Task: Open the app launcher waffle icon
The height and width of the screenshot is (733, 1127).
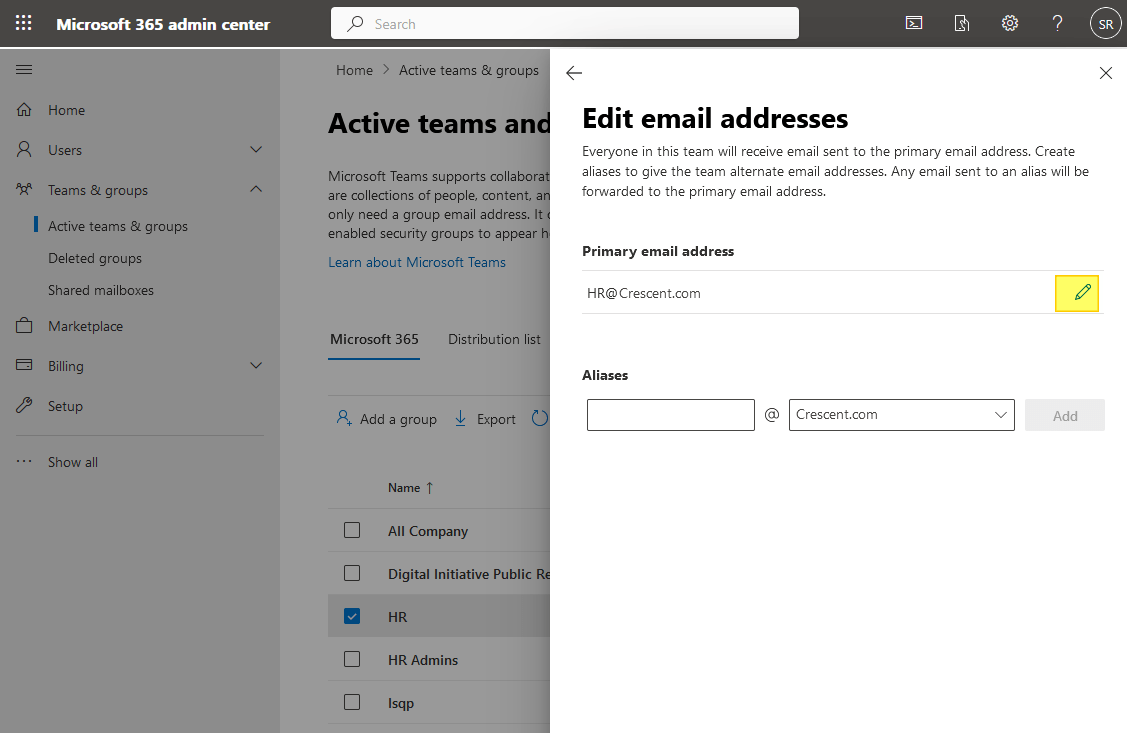Action: [22, 22]
